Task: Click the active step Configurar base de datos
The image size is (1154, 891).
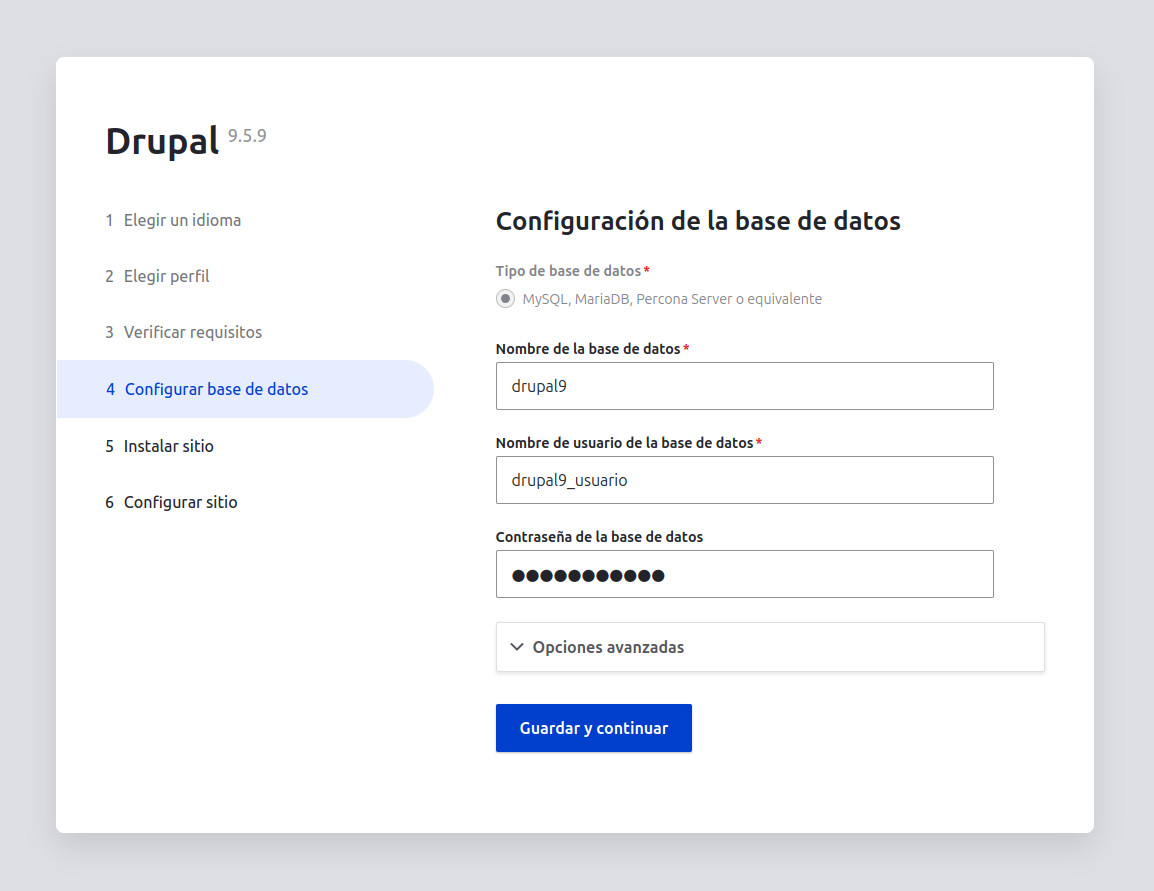Action: (216, 389)
